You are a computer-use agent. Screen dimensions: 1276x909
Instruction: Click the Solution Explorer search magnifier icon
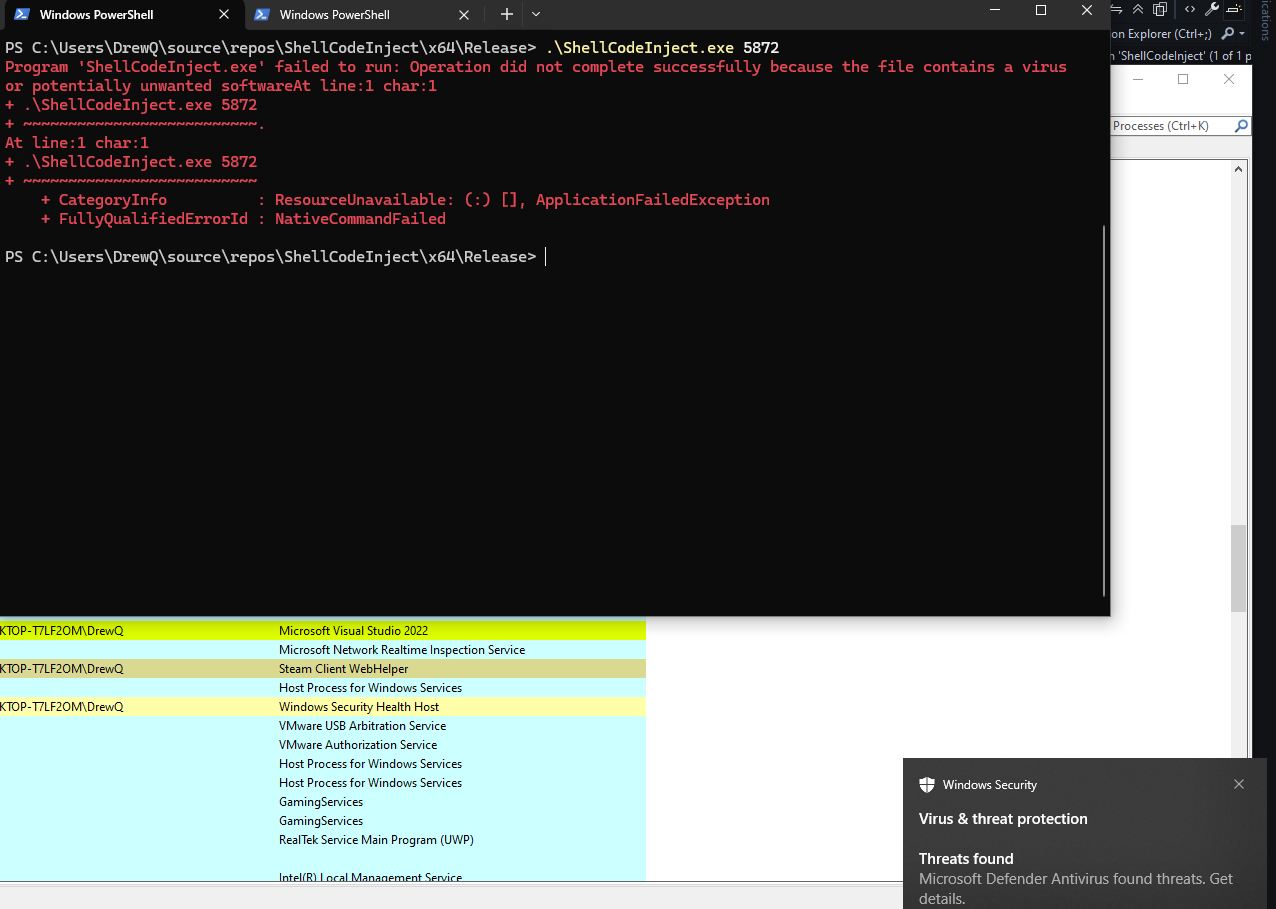1228,33
